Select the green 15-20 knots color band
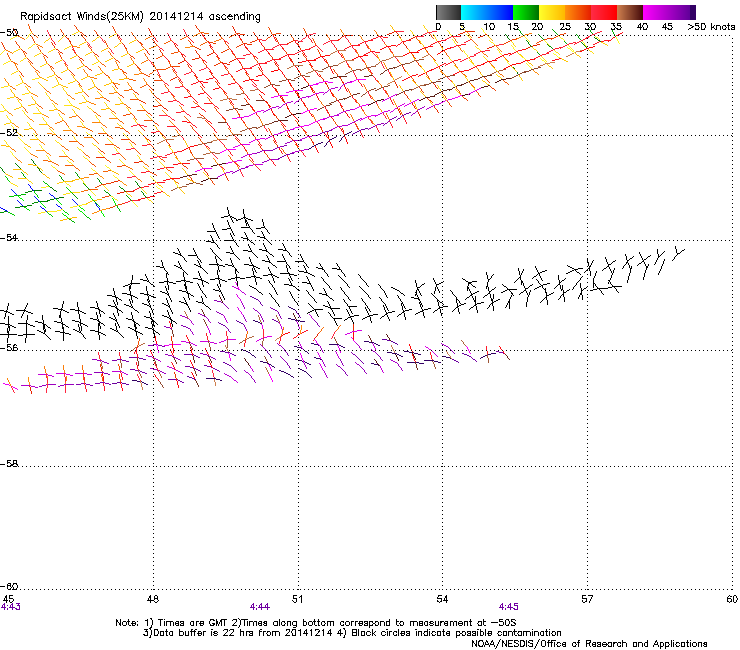This screenshot has width=740, height=650. [526, 12]
